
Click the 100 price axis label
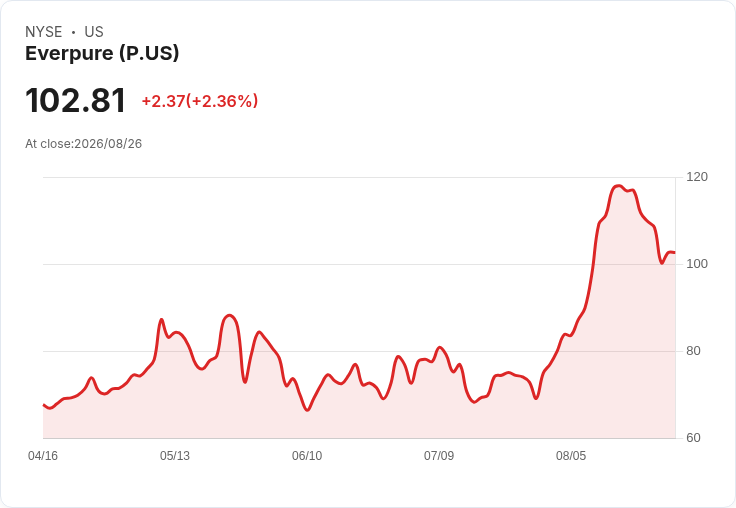[697, 264]
